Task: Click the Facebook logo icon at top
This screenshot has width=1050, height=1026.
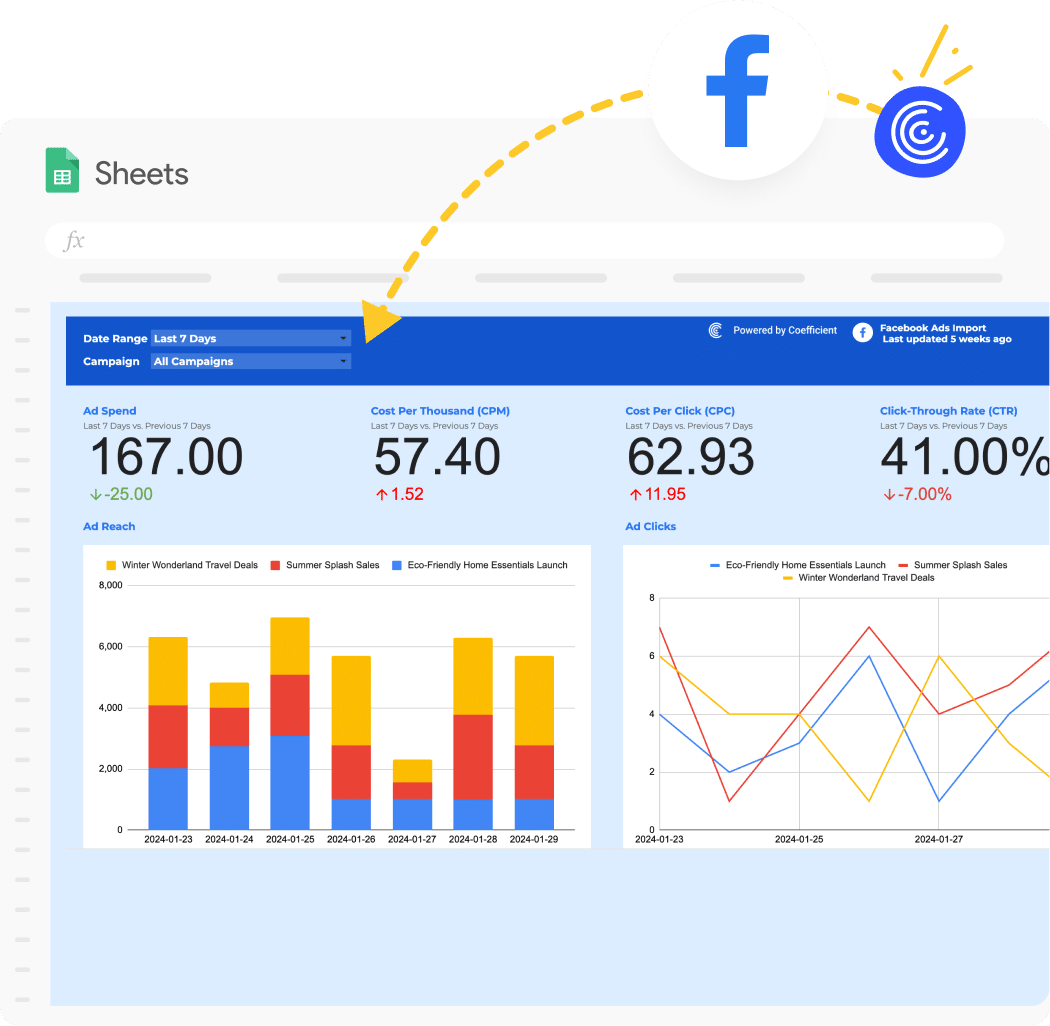Action: (737, 90)
